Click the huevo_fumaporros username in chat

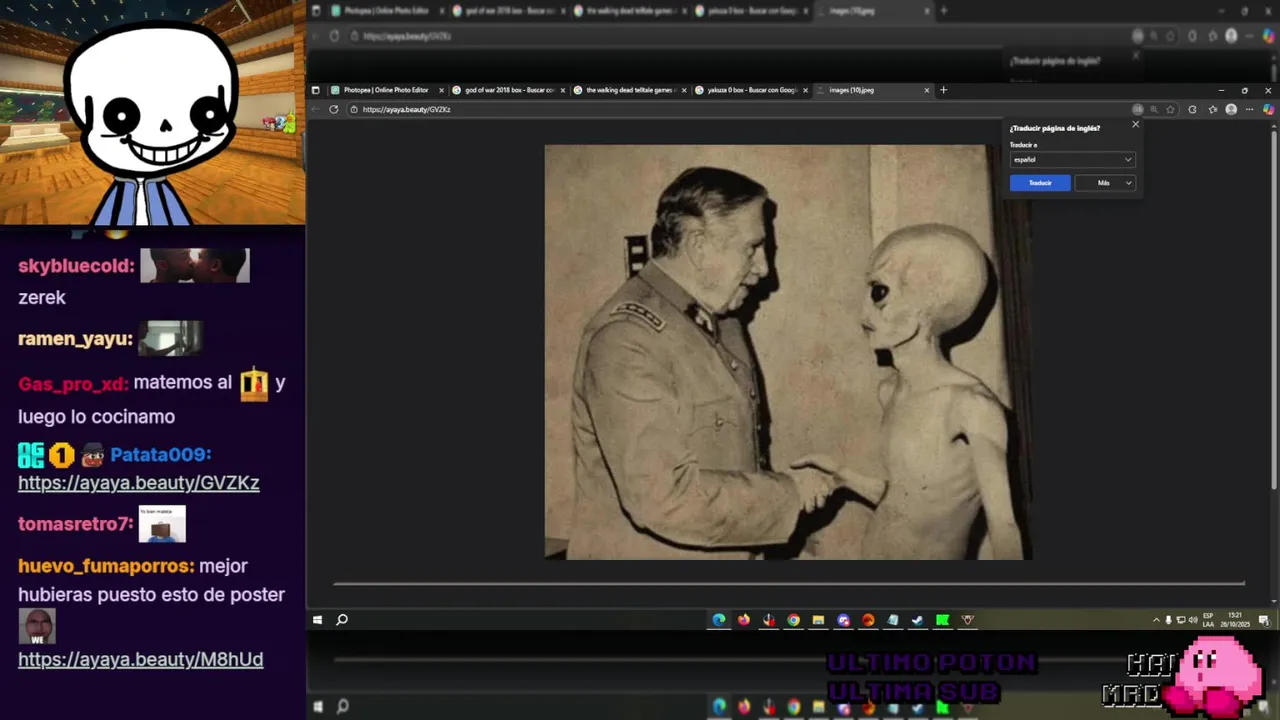(x=106, y=566)
